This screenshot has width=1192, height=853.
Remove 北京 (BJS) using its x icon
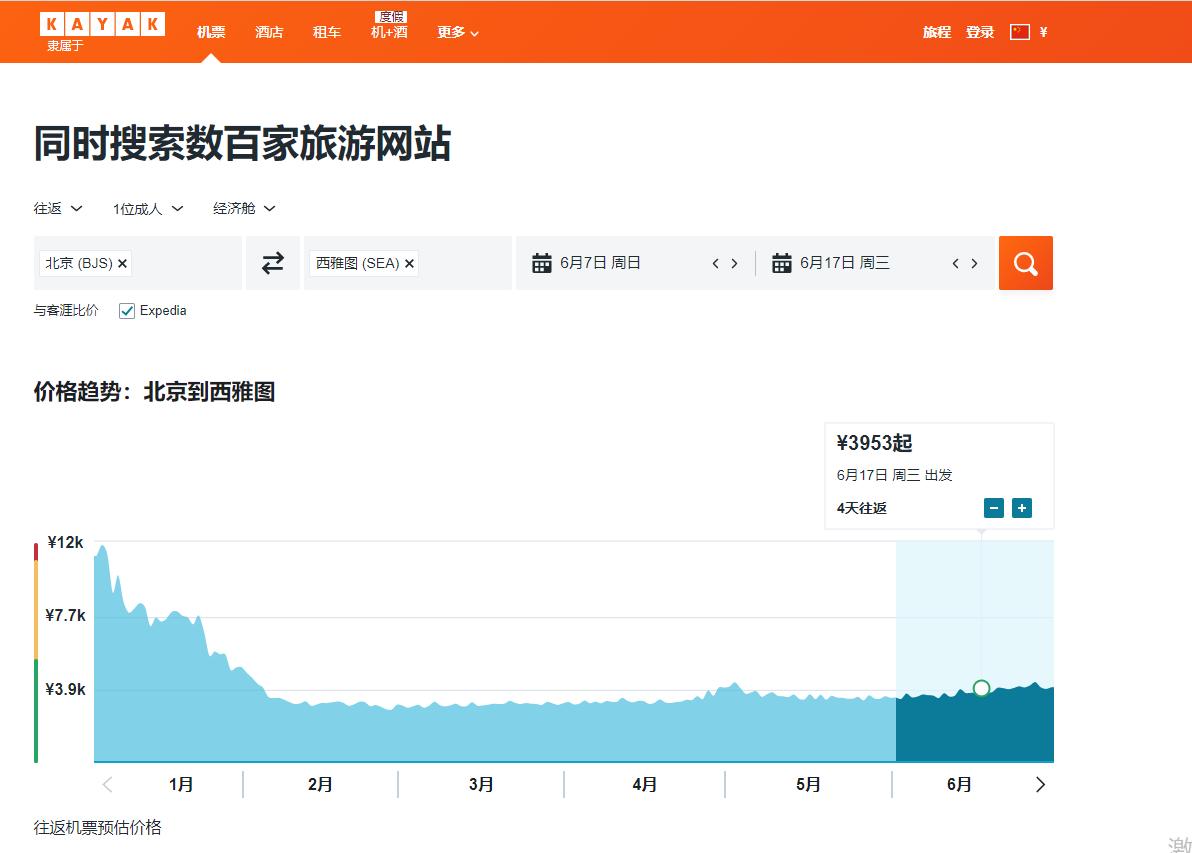[x=121, y=264]
